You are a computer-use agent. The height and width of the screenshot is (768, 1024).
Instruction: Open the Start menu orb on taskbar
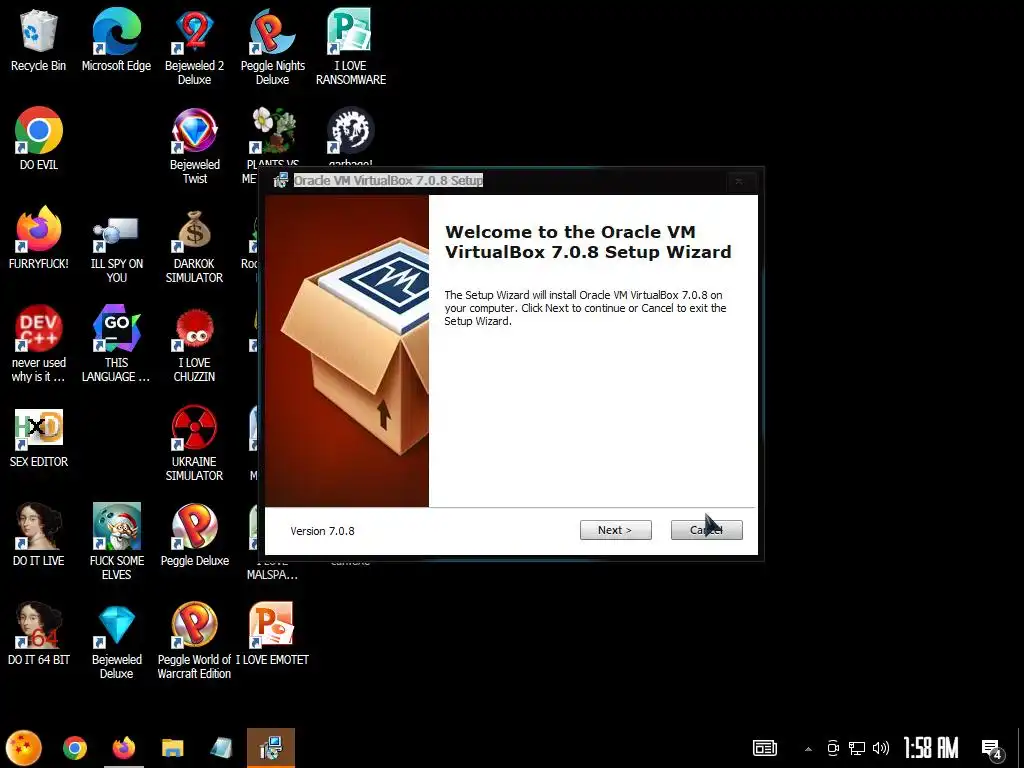point(24,748)
